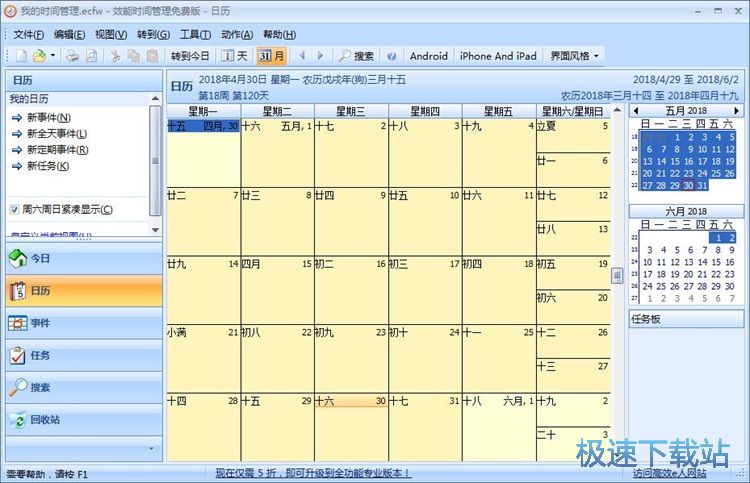The image size is (750, 483).
Task: Click 访问高效e人网站 link
Action: click(670, 473)
